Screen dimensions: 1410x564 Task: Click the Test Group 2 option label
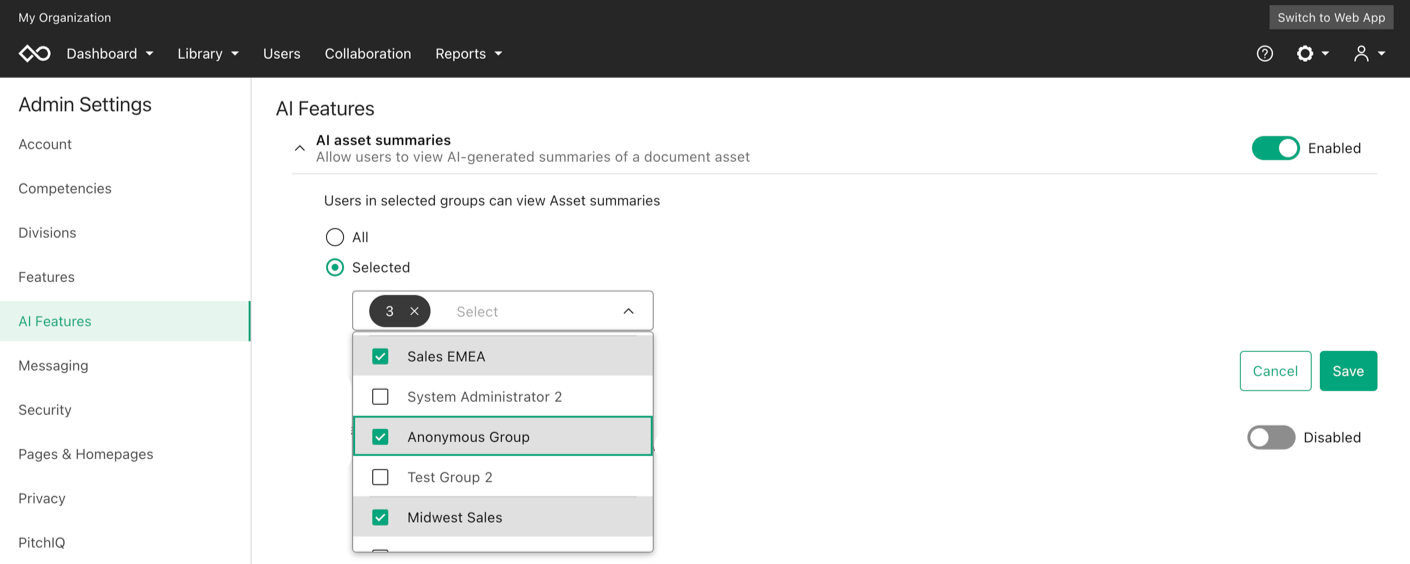(450, 477)
